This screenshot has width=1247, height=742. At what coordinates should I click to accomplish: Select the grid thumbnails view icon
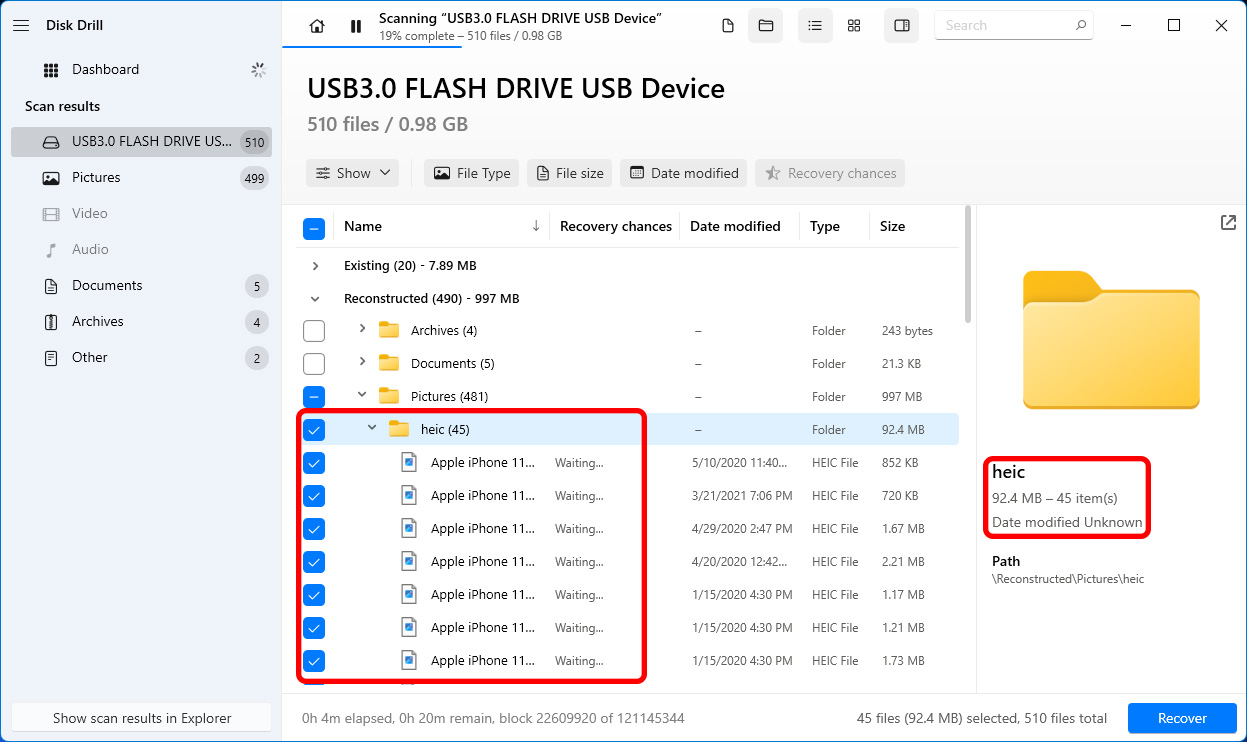point(854,26)
